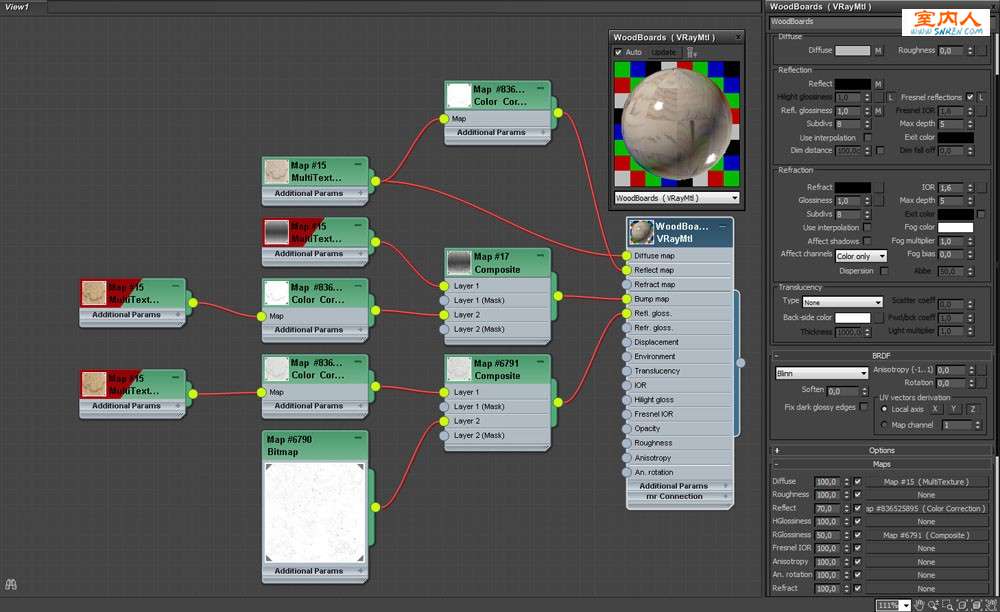
Task: Select the Map channel radio button
Action: 884,425
